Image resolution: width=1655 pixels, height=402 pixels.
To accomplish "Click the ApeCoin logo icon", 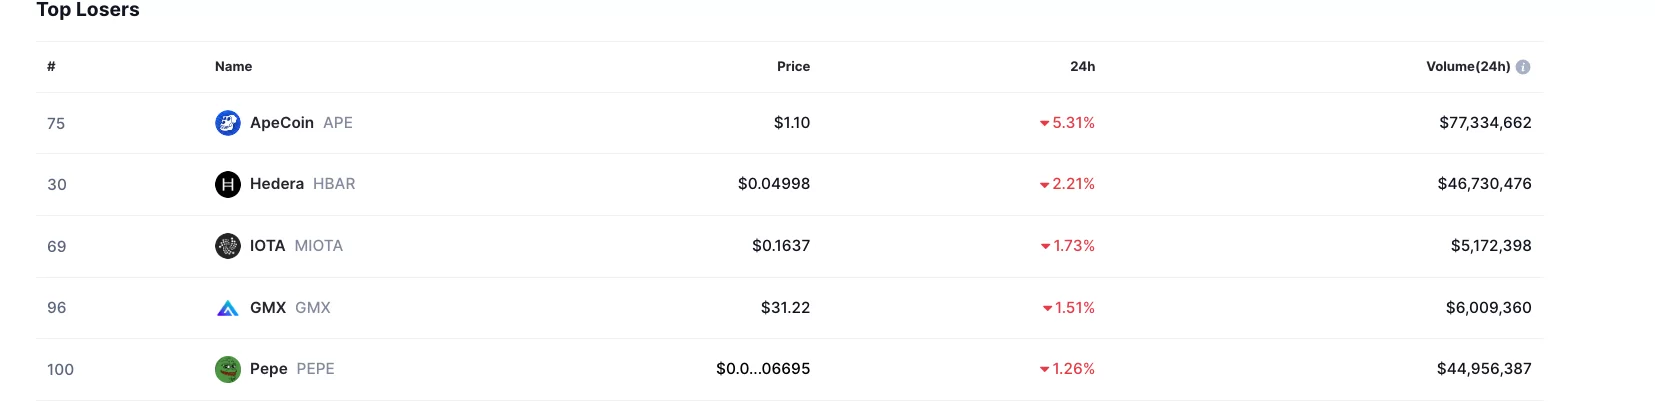I will click(x=228, y=123).
